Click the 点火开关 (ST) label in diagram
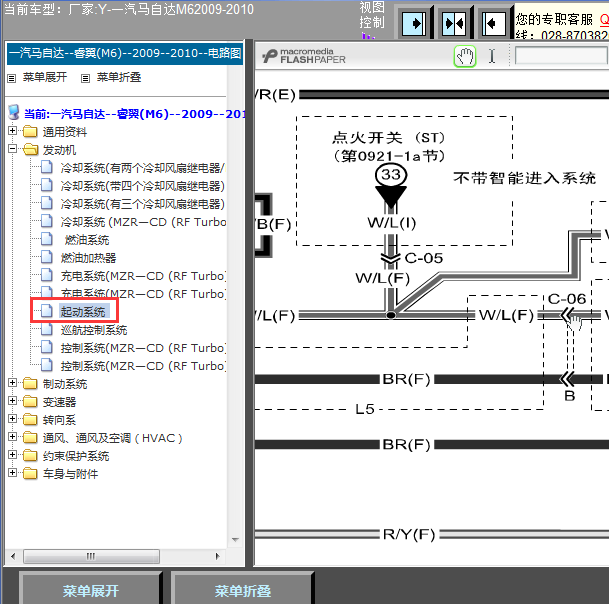The width and height of the screenshot is (609, 604). click(x=389, y=138)
